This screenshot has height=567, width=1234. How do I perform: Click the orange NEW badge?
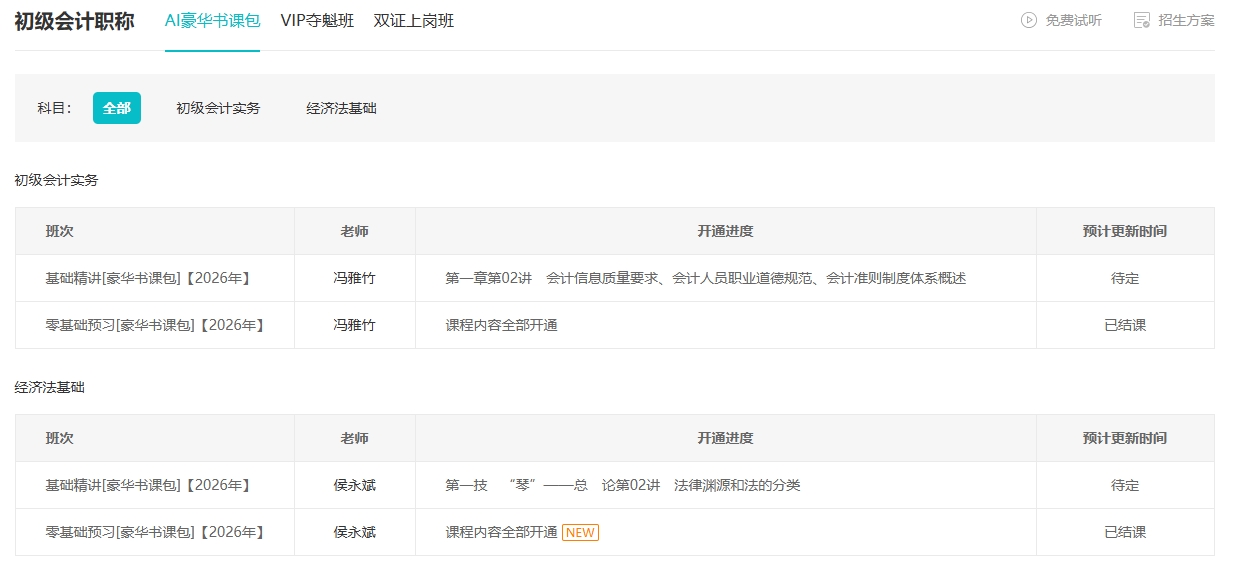tap(580, 532)
